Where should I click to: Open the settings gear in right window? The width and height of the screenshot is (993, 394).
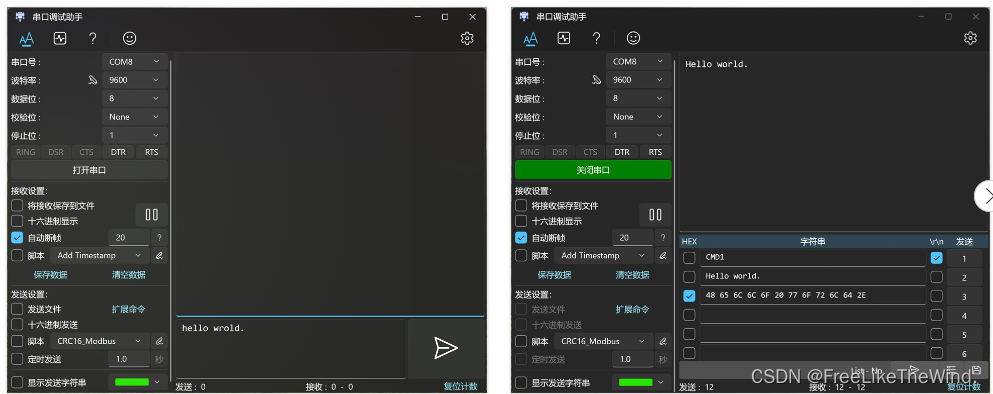pos(970,39)
